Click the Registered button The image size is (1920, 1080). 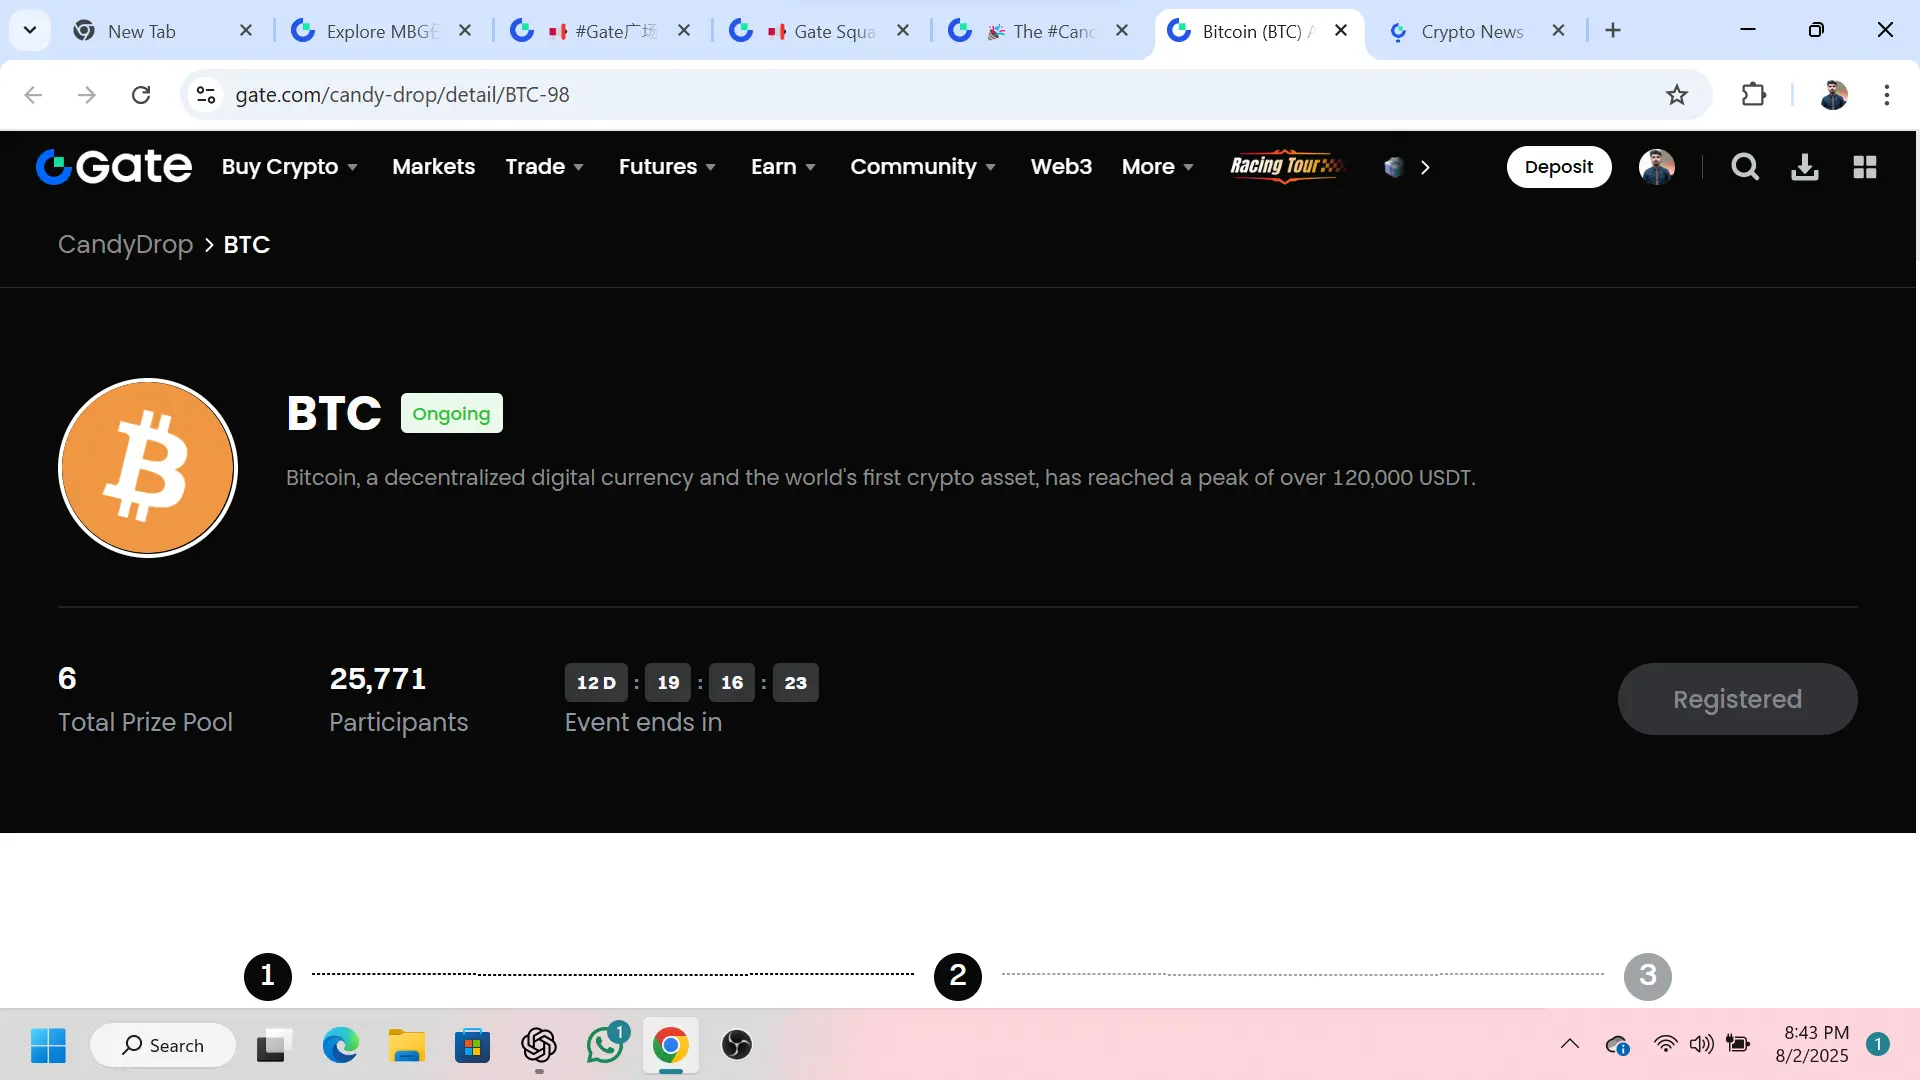[x=1737, y=699]
